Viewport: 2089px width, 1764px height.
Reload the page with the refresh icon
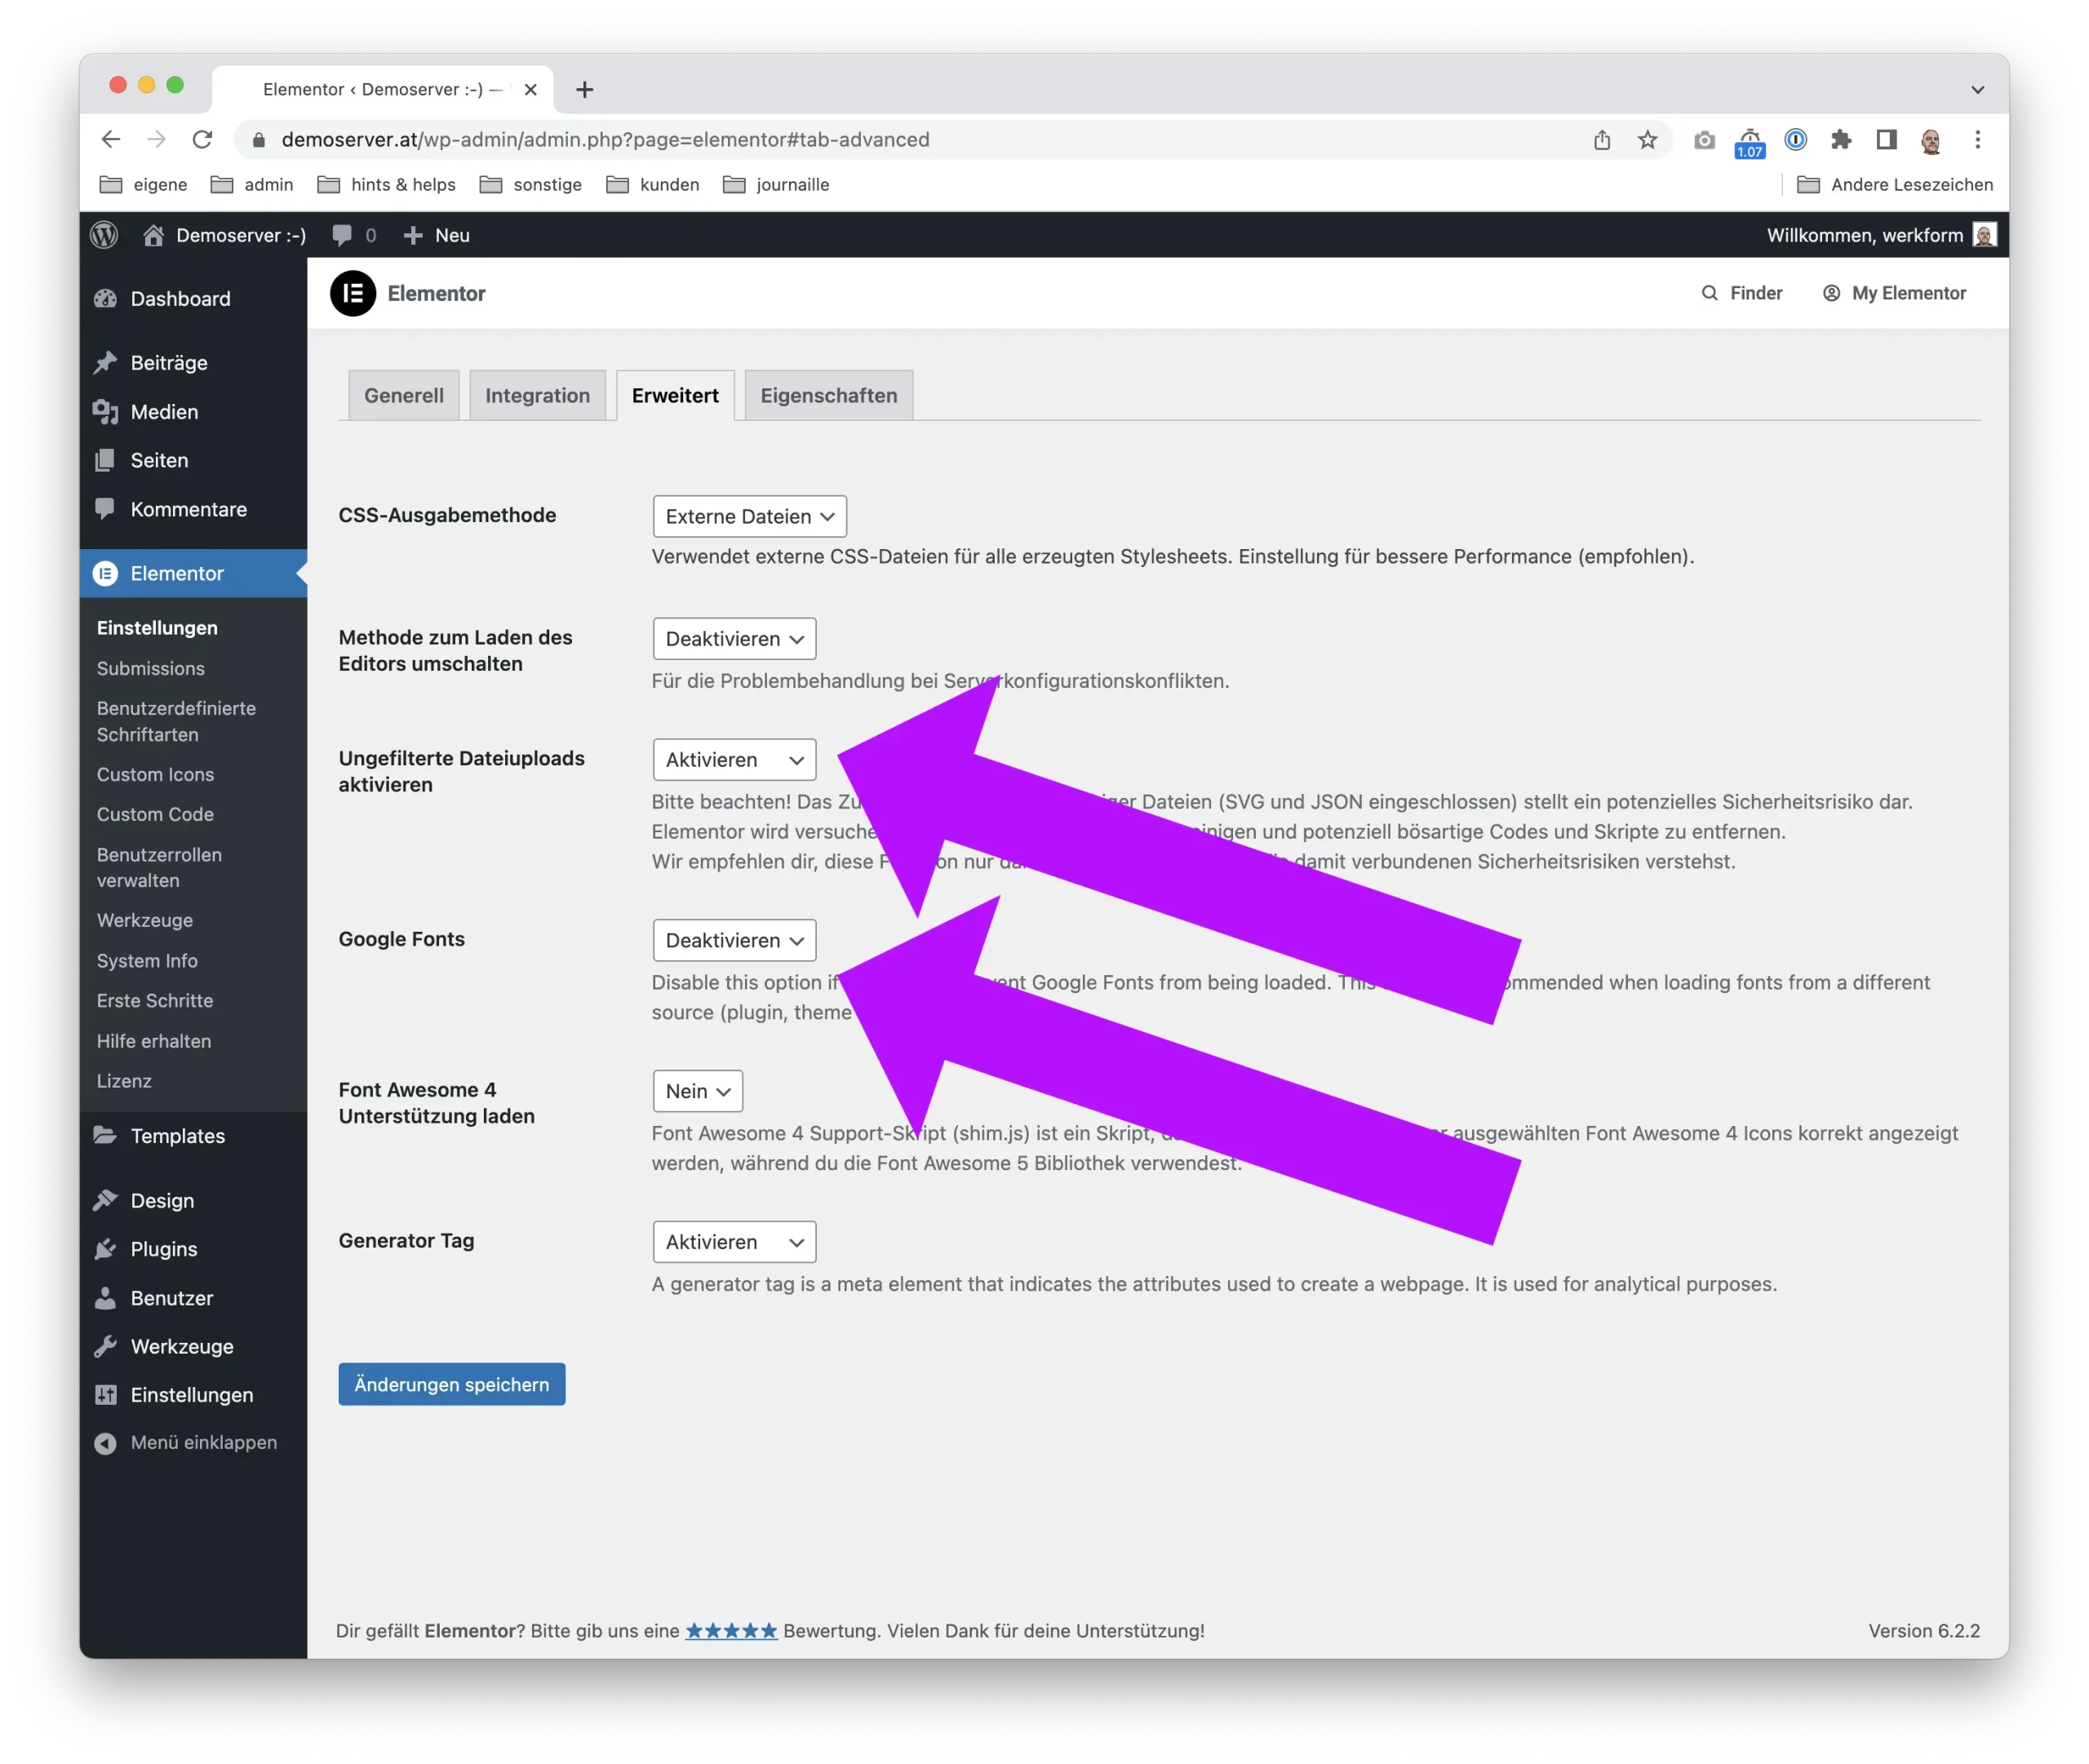tap(202, 140)
